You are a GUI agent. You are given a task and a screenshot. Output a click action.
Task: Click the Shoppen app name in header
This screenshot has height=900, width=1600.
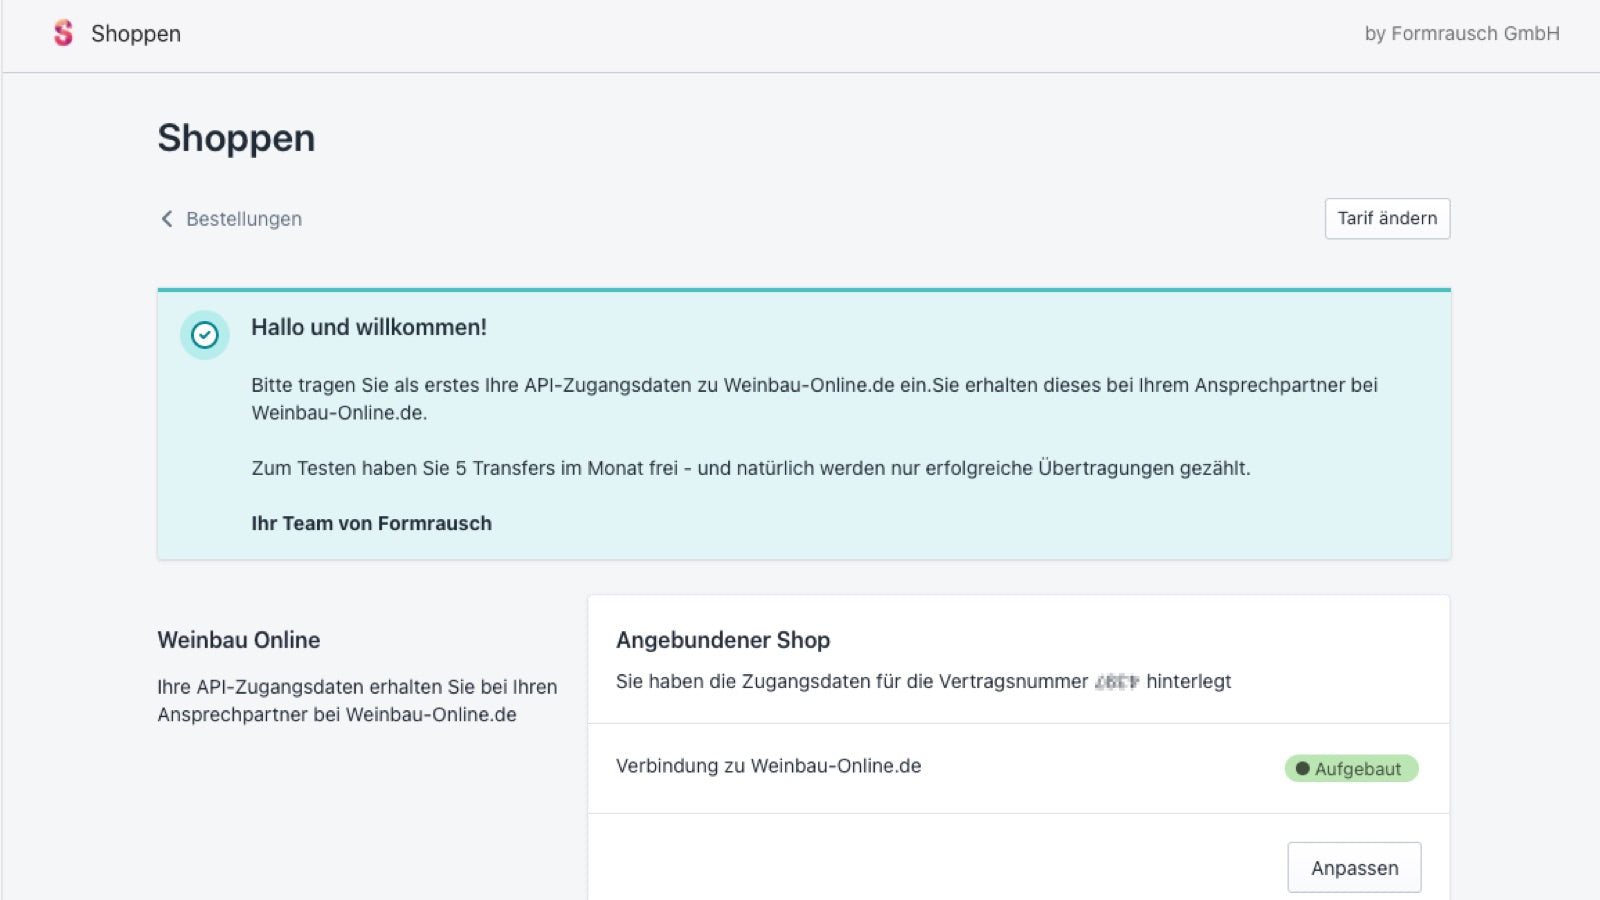[x=136, y=33]
